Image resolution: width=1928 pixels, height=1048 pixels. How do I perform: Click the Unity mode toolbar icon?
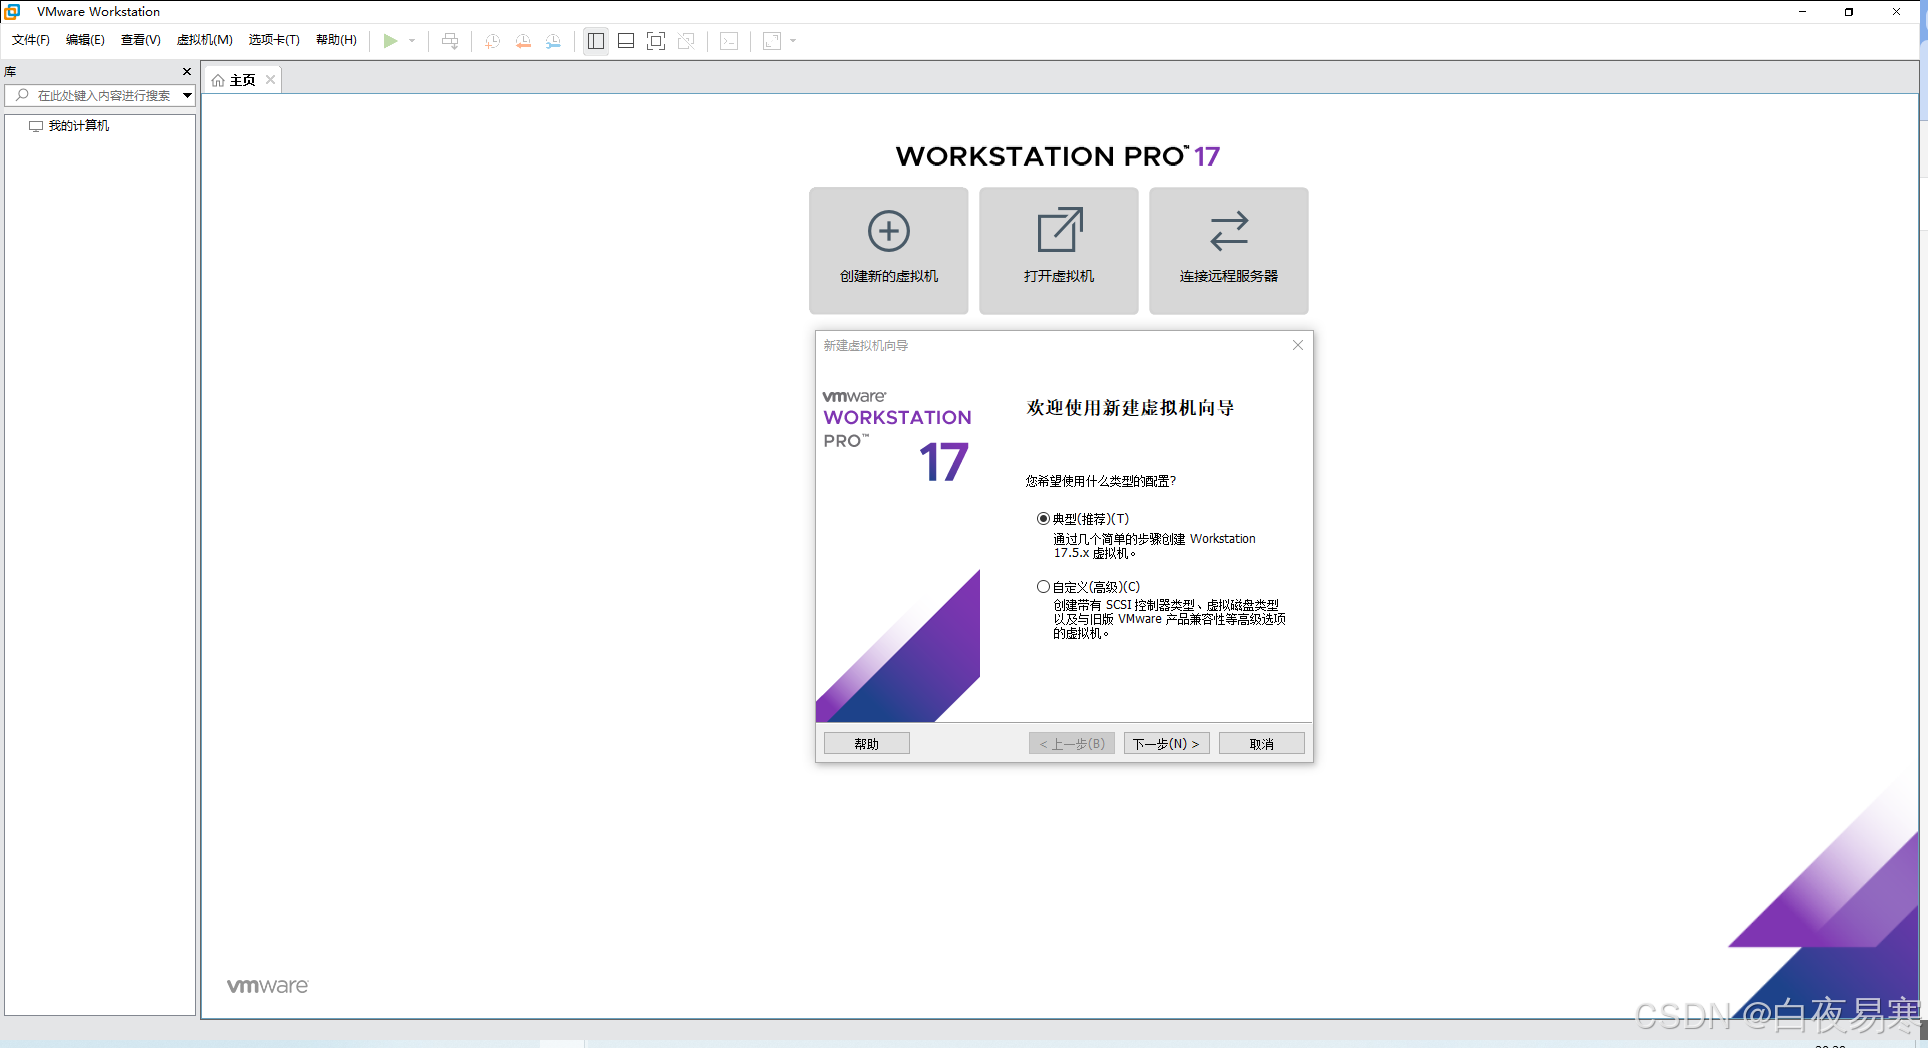pos(686,41)
